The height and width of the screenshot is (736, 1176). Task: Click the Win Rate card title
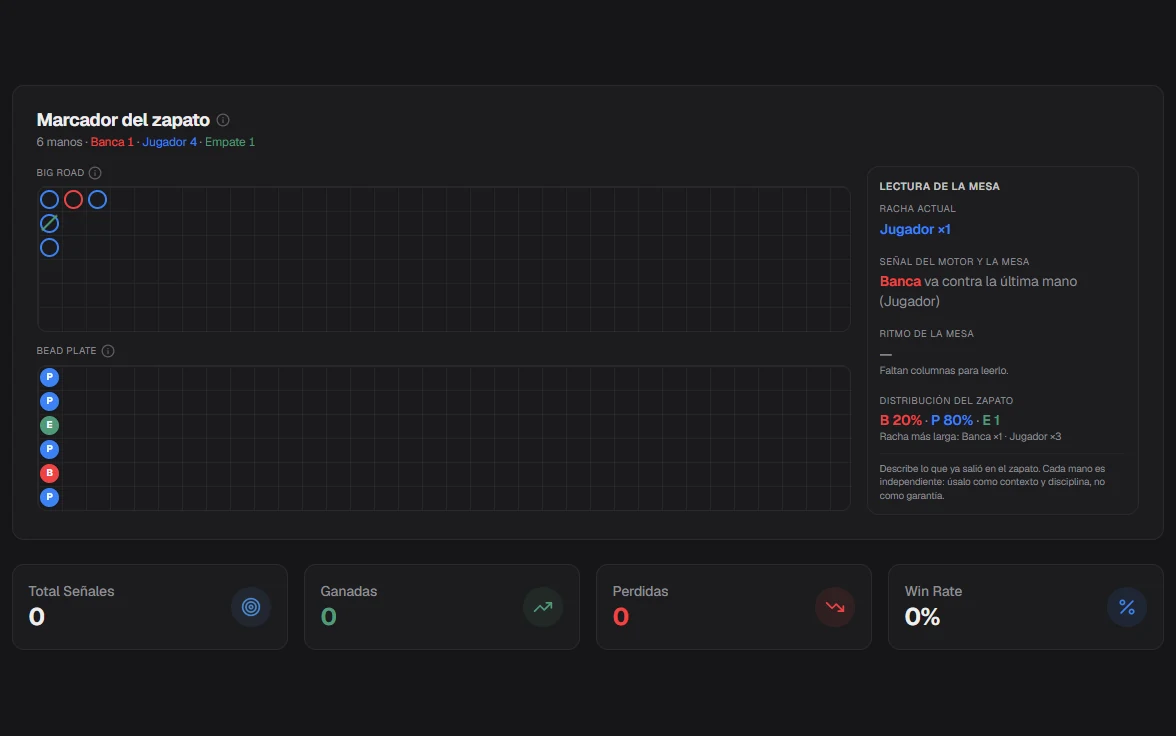(x=933, y=591)
